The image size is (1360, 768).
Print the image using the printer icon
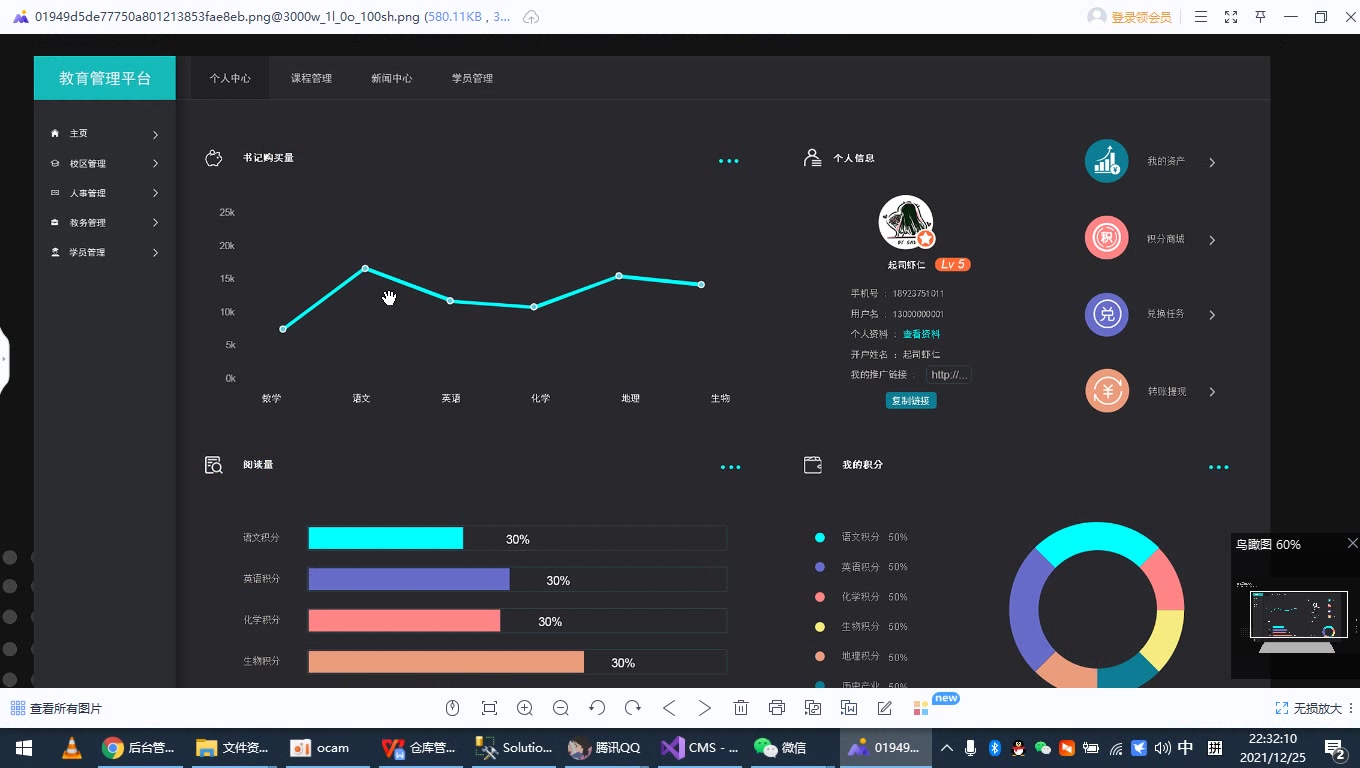point(777,708)
